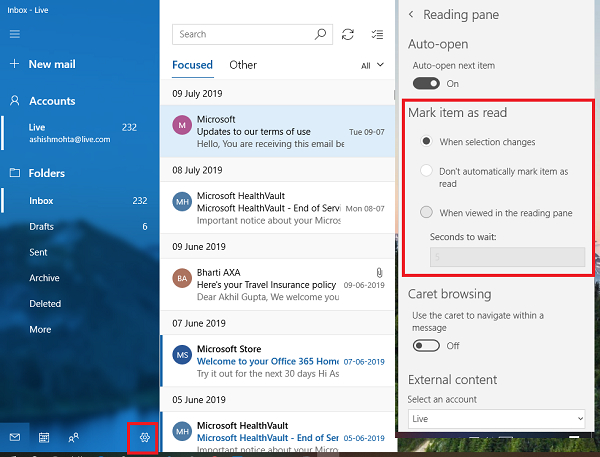Open Welcome to your Office 365 Home email

click(x=278, y=361)
